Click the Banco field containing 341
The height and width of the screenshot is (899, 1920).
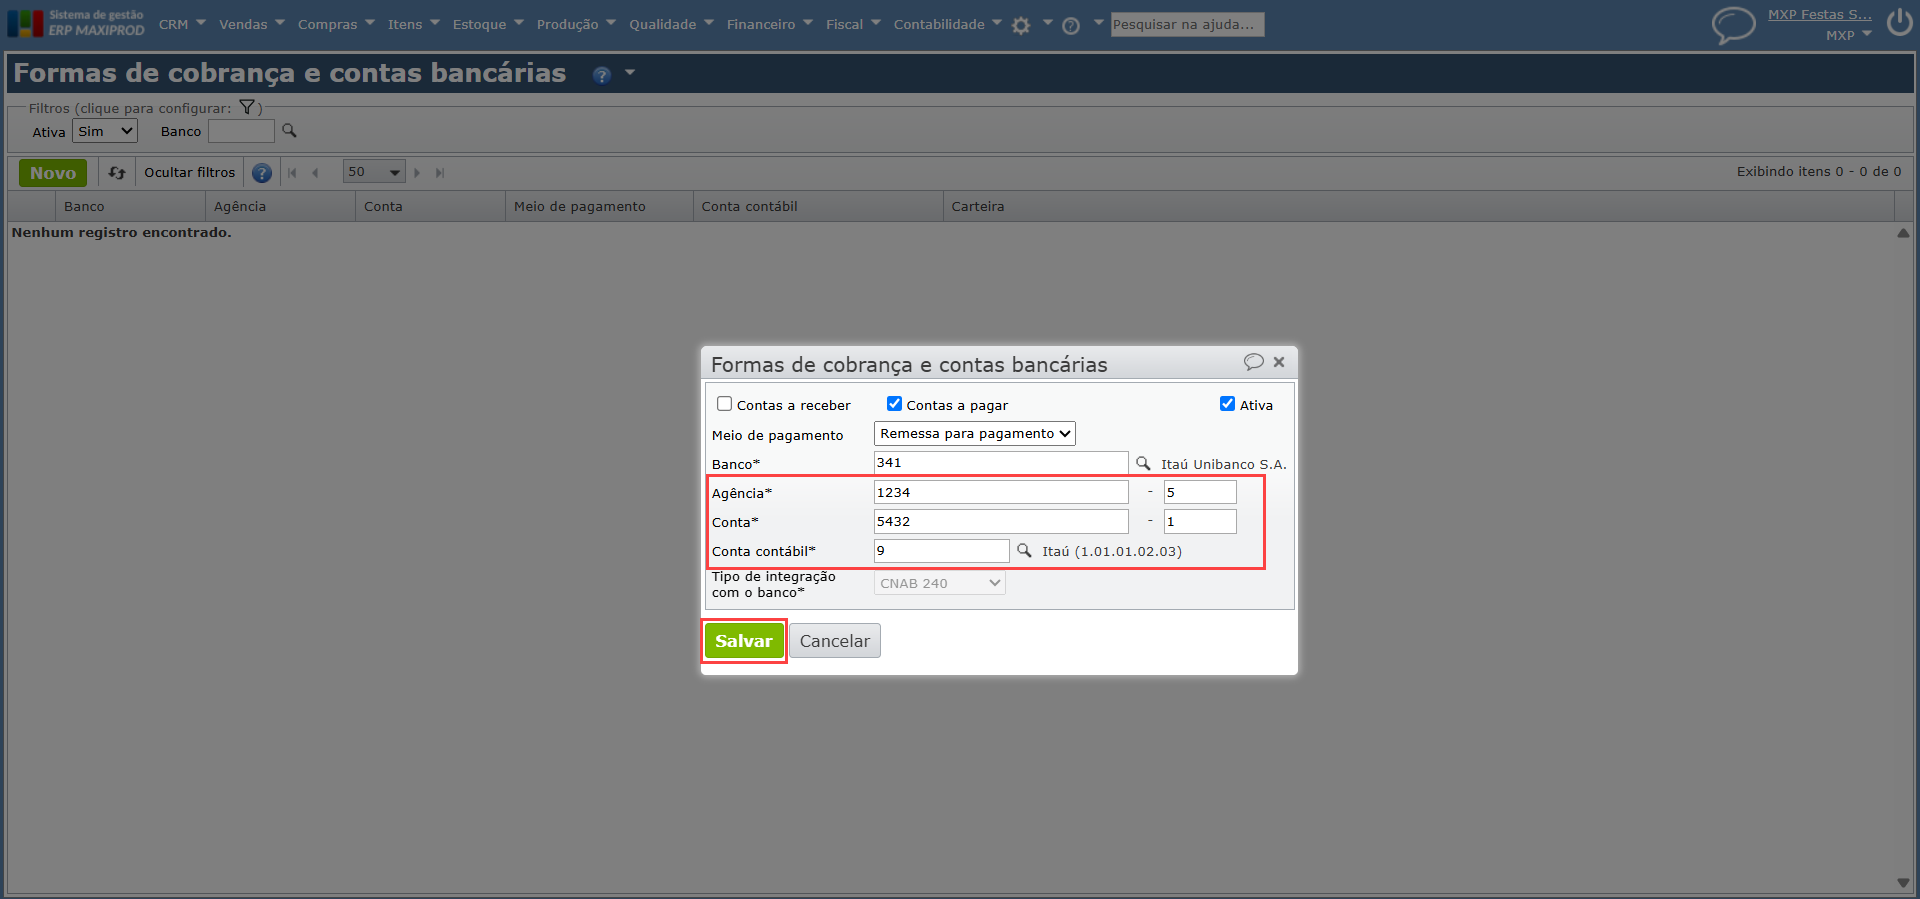1001,463
